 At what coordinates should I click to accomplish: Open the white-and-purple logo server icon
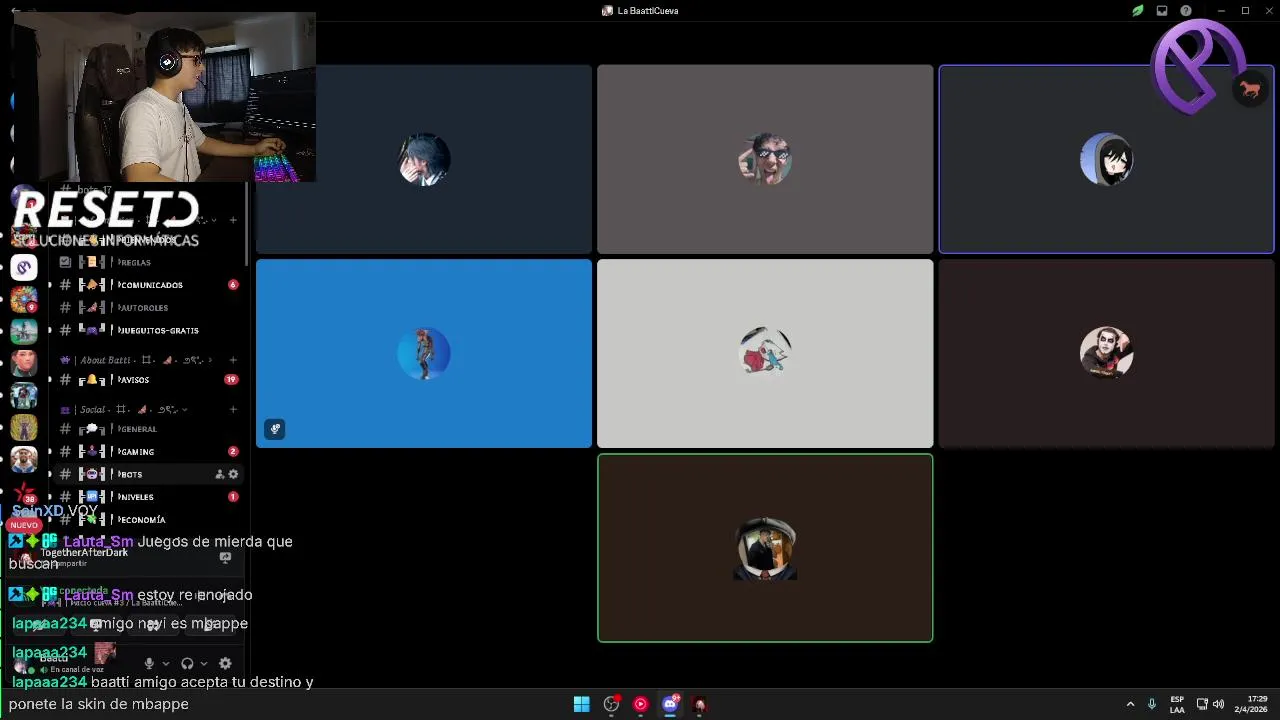tap(24, 268)
